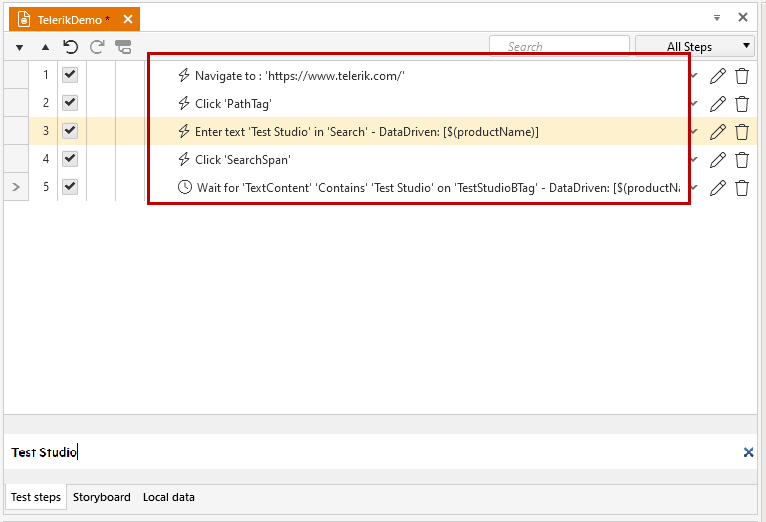Delete step 3 with trash icon
This screenshot has width=766, height=522.
pyautogui.click(x=742, y=131)
